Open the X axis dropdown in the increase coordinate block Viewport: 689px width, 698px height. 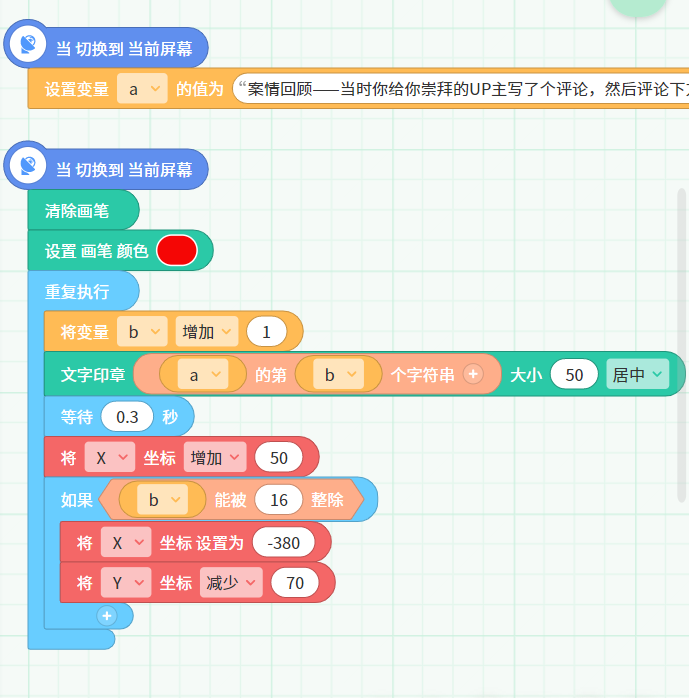pos(110,457)
